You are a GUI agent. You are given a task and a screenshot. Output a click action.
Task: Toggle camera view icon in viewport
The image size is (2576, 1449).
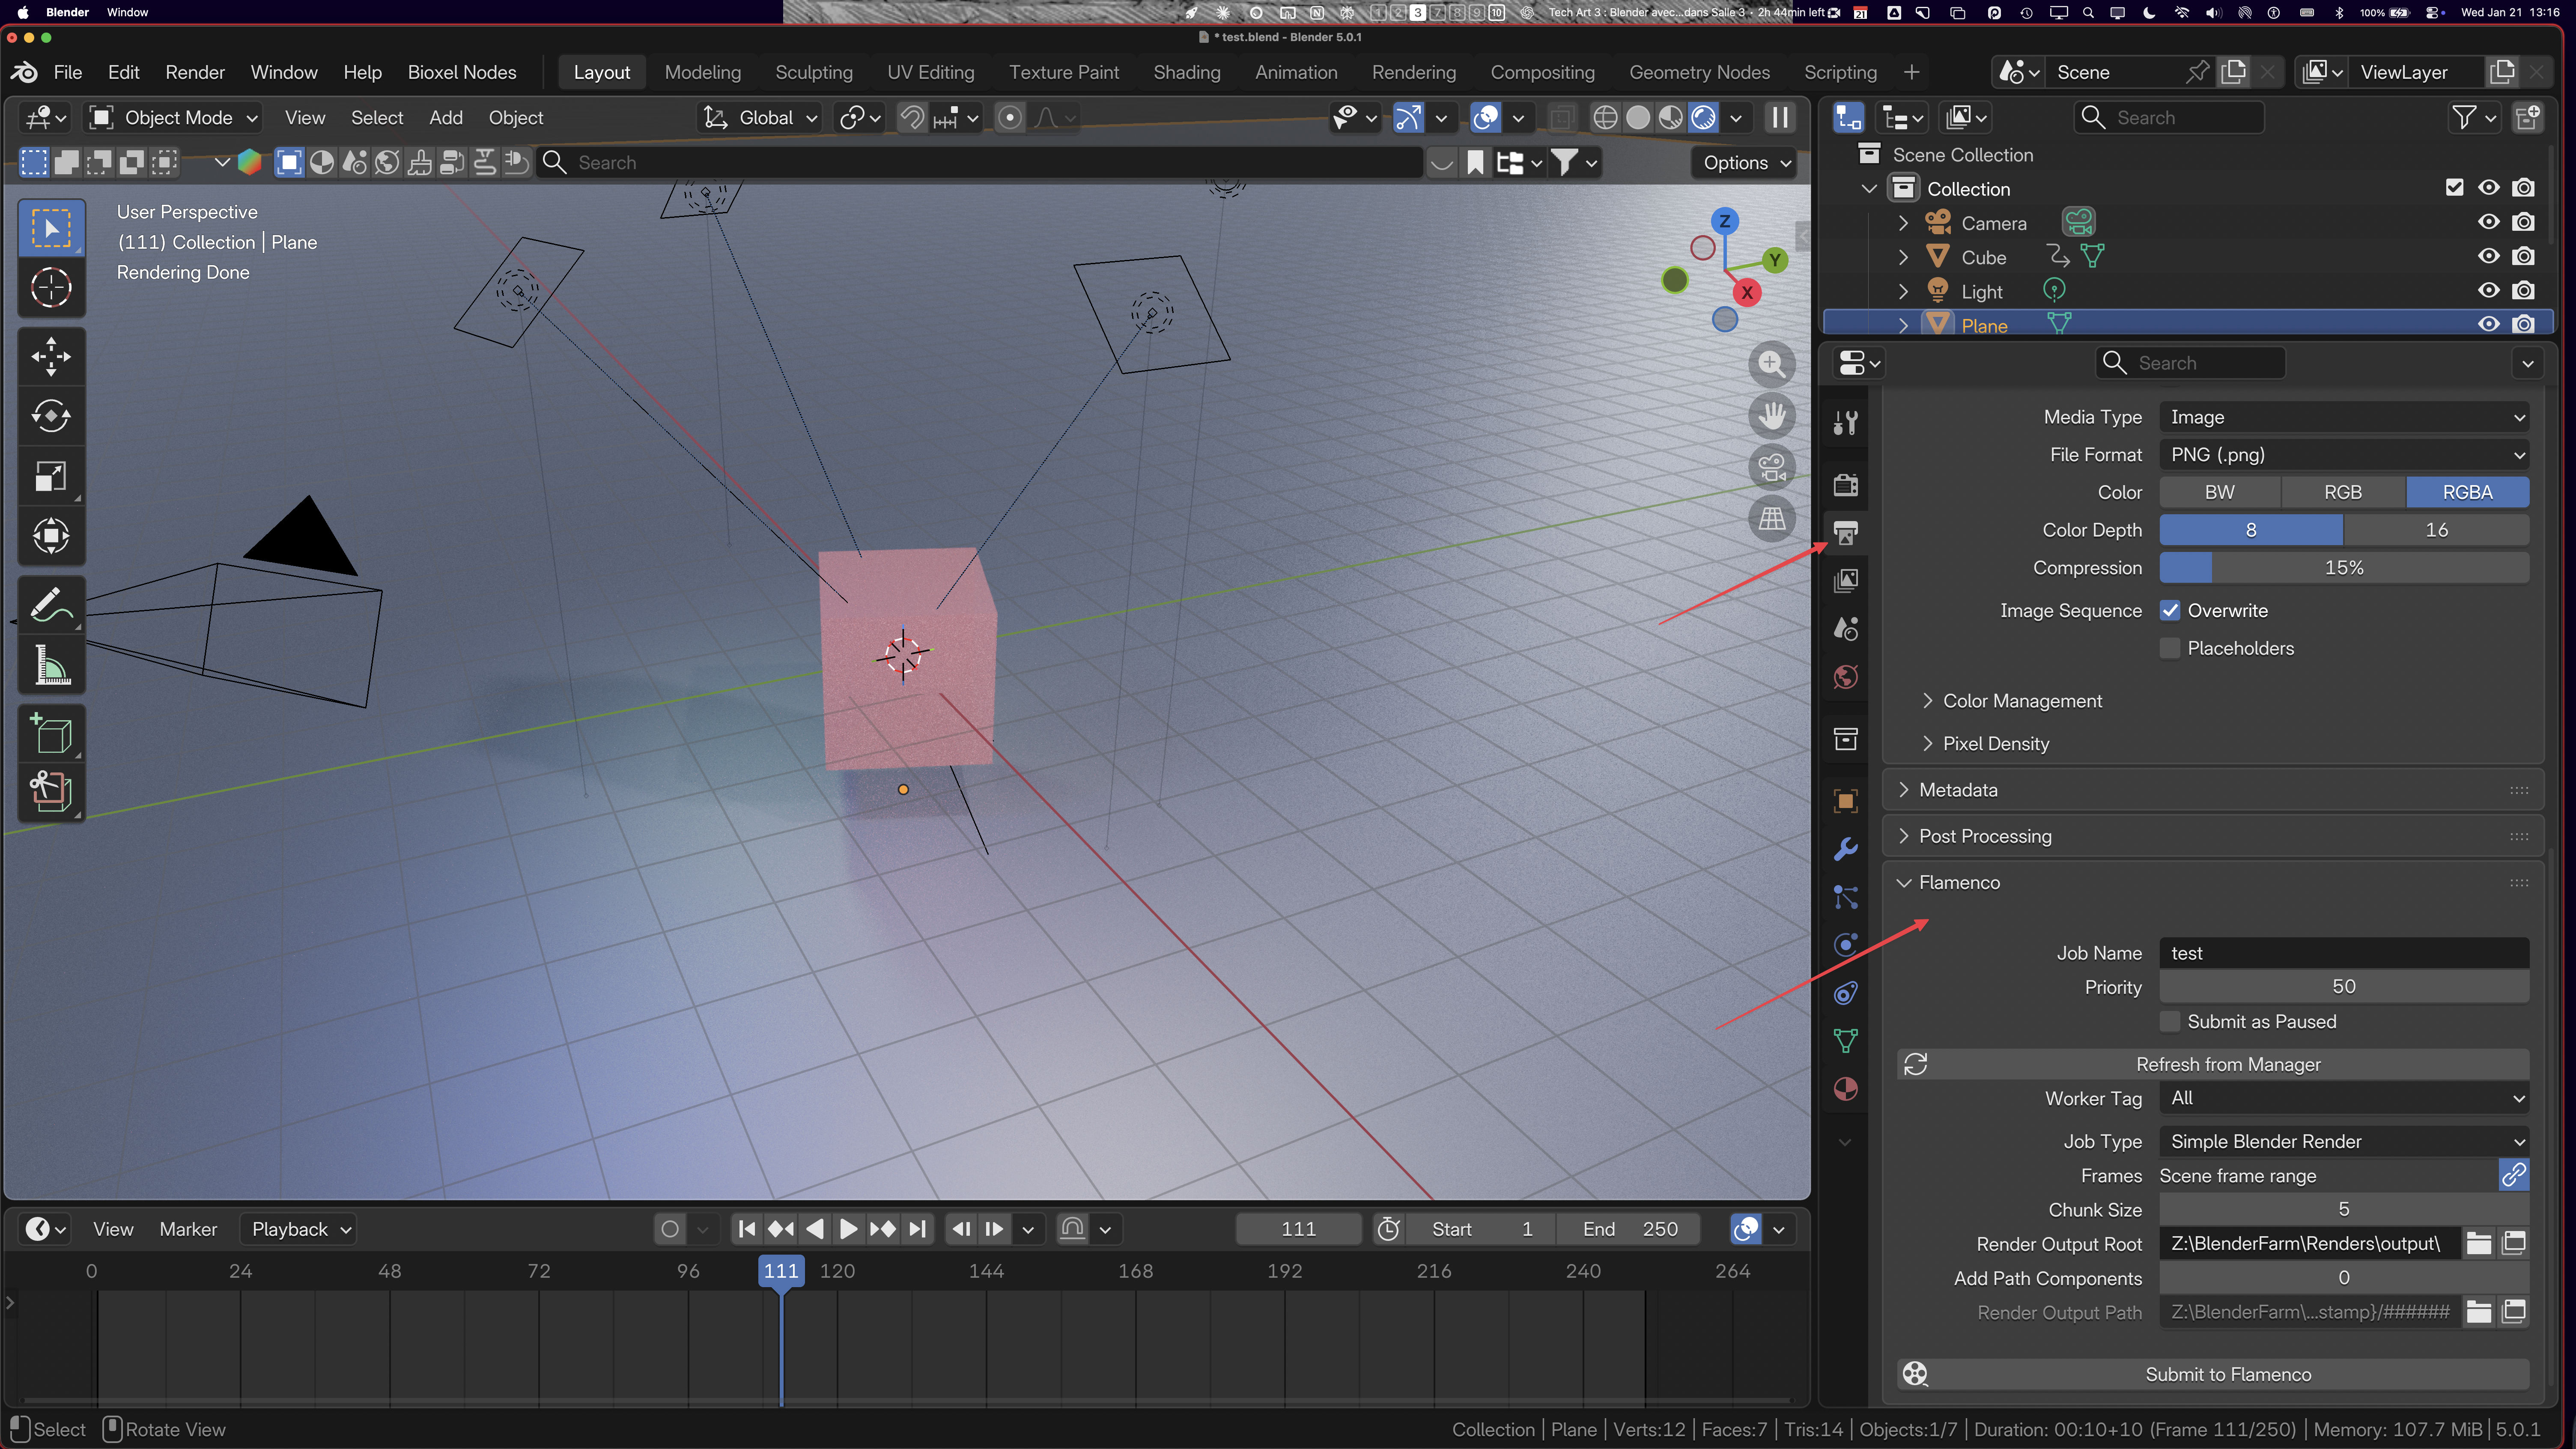[x=1771, y=467]
